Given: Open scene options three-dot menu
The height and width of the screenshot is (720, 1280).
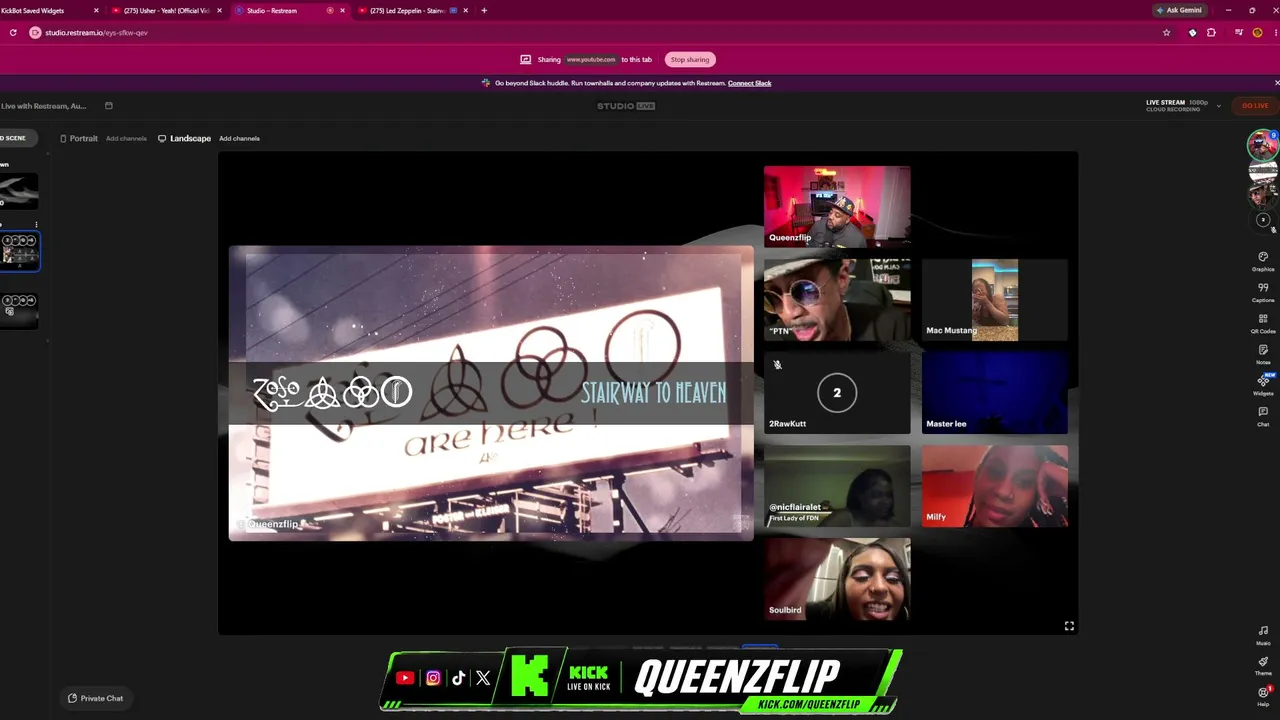Looking at the screenshot, I should [36, 225].
